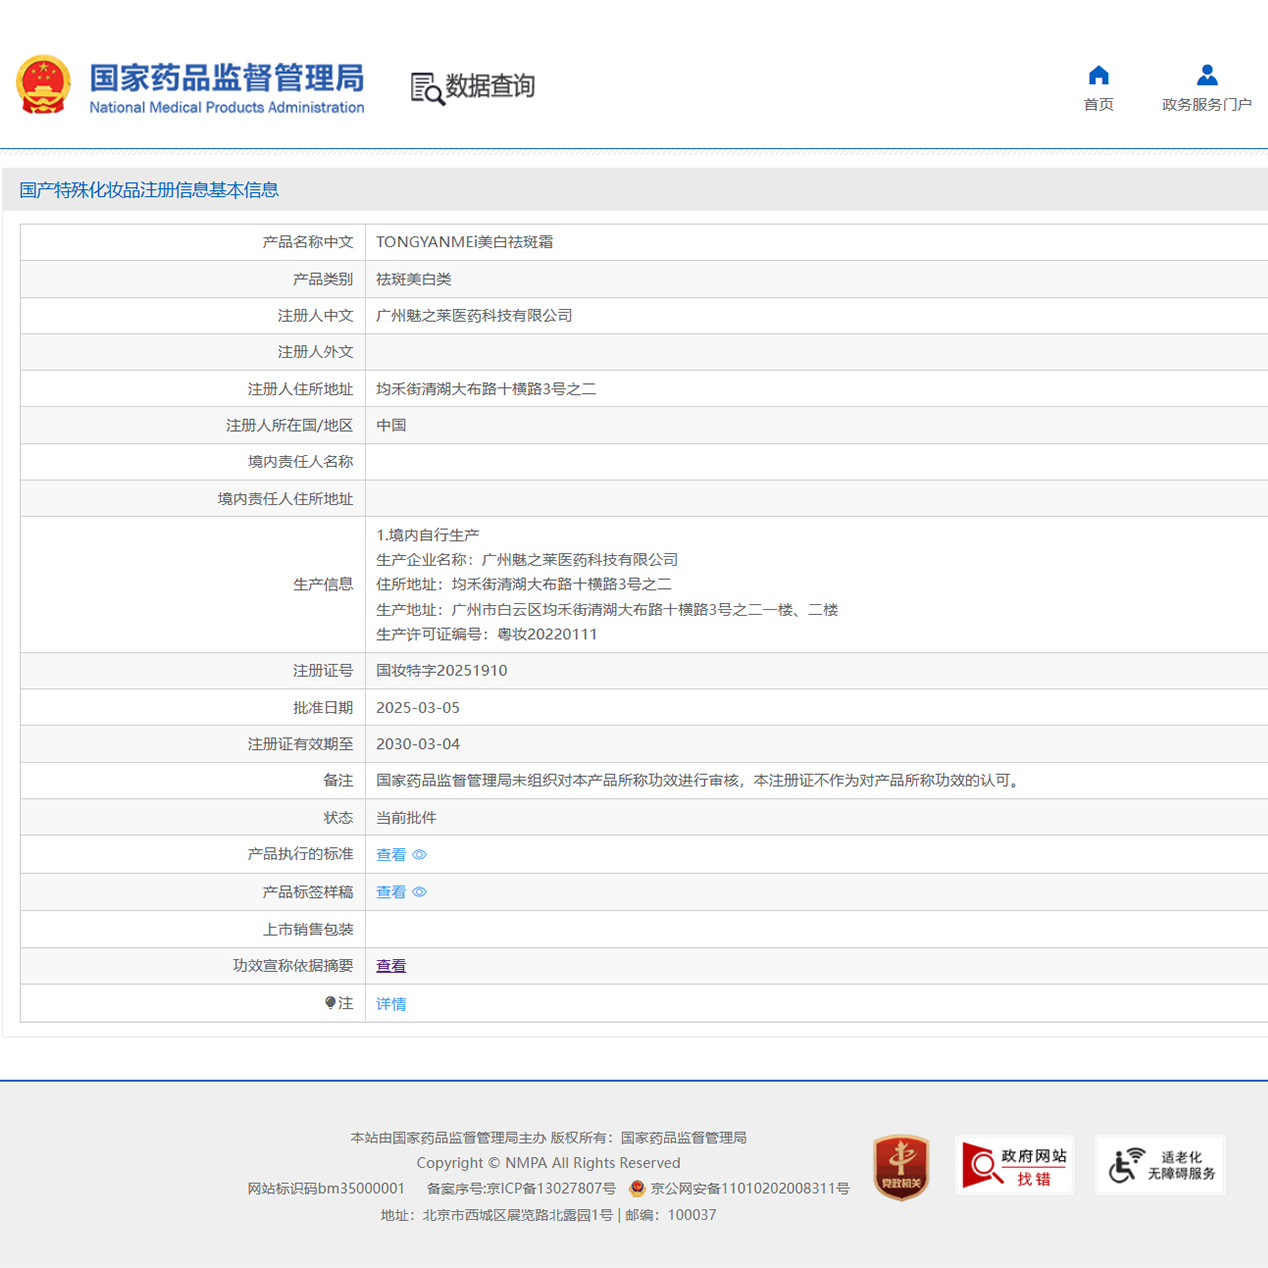Open 功效宣称依据摘要 查看 link
Image resolution: width=1268 pixels, height=1268 pixels.
coord(391,966)
